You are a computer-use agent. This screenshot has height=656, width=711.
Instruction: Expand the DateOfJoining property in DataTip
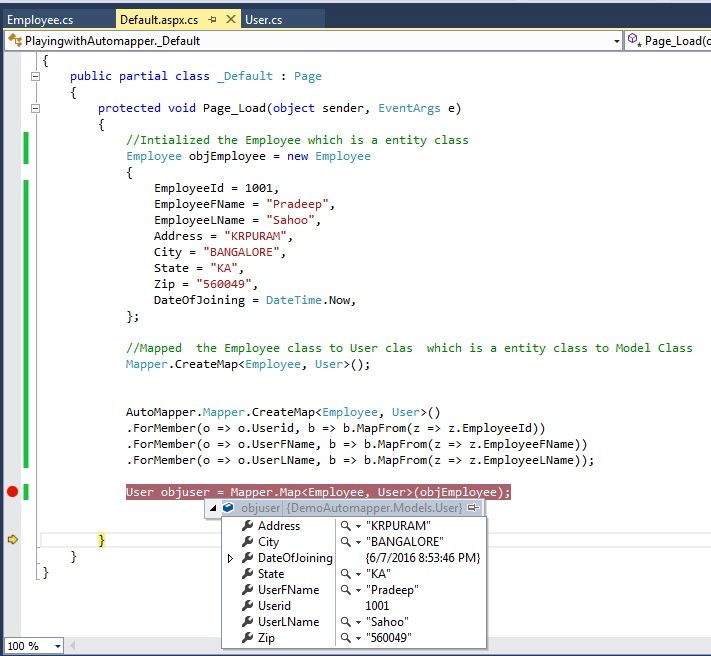(231, 558)
